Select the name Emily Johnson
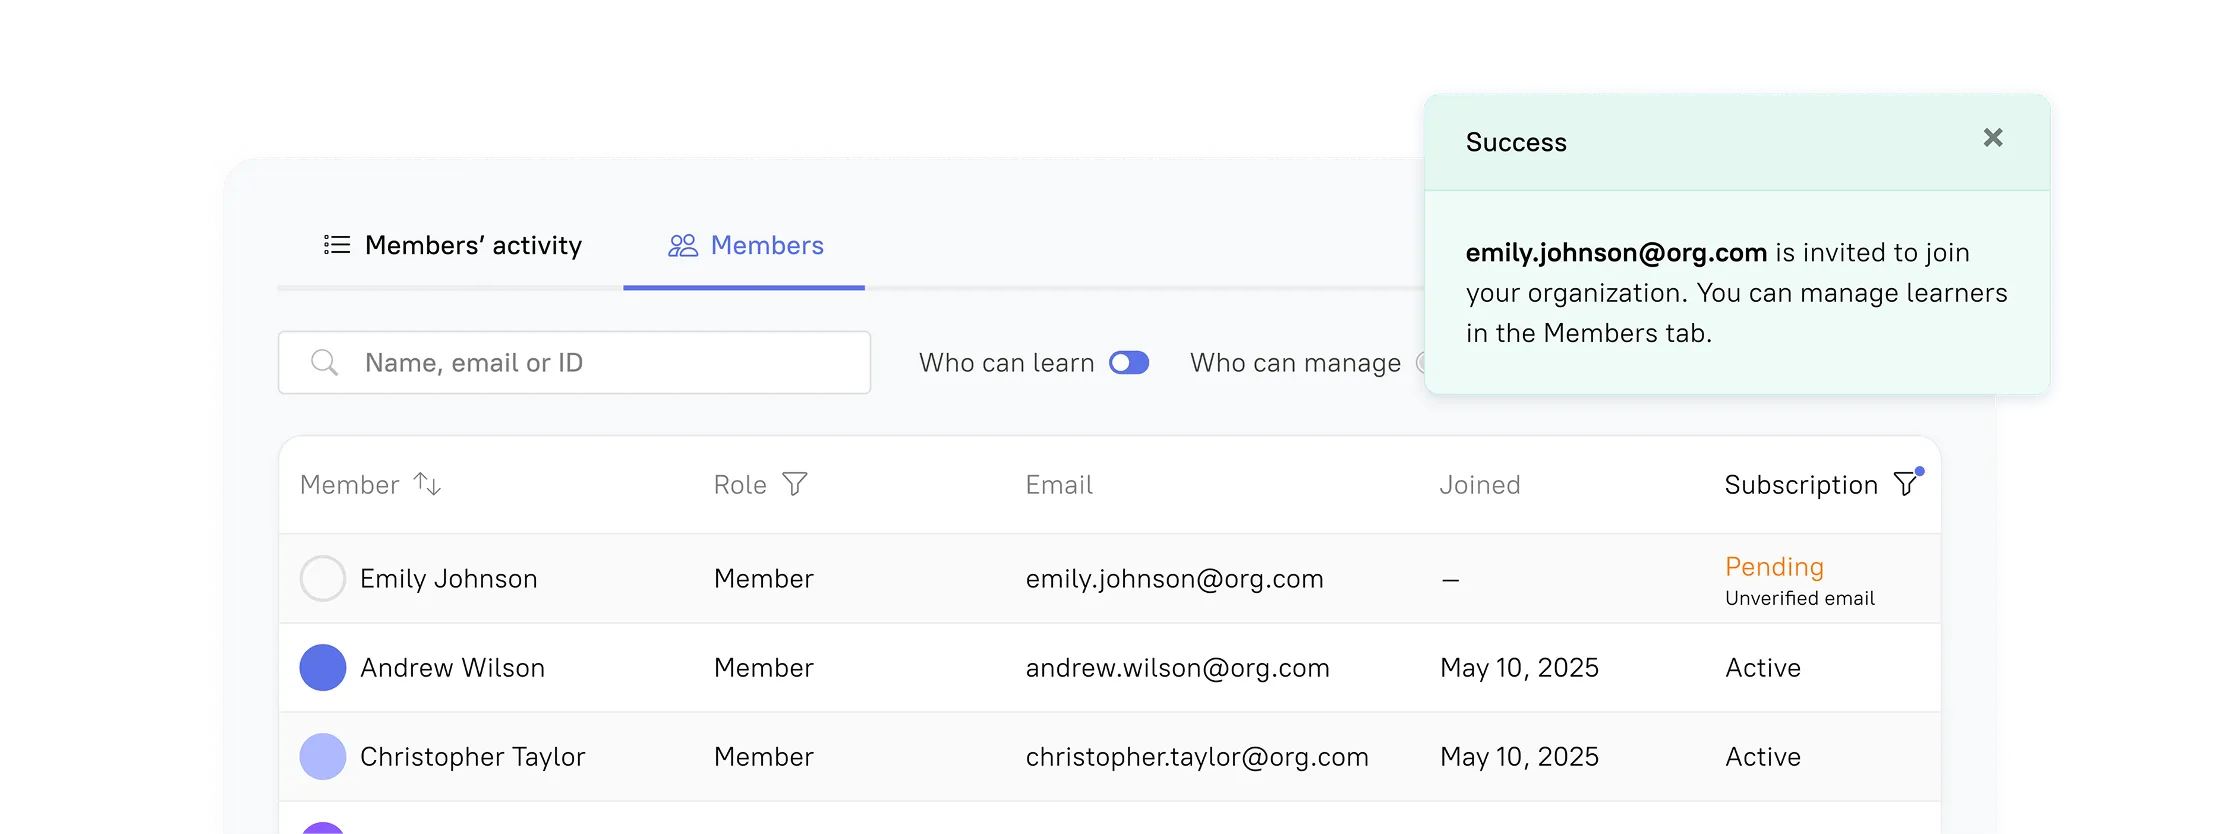 point(449,579)
